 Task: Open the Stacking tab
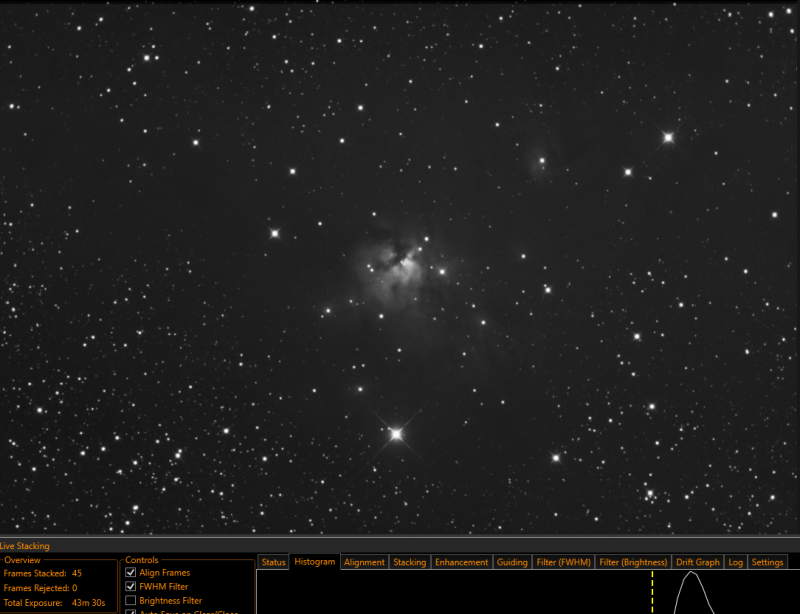click(410, 562)
